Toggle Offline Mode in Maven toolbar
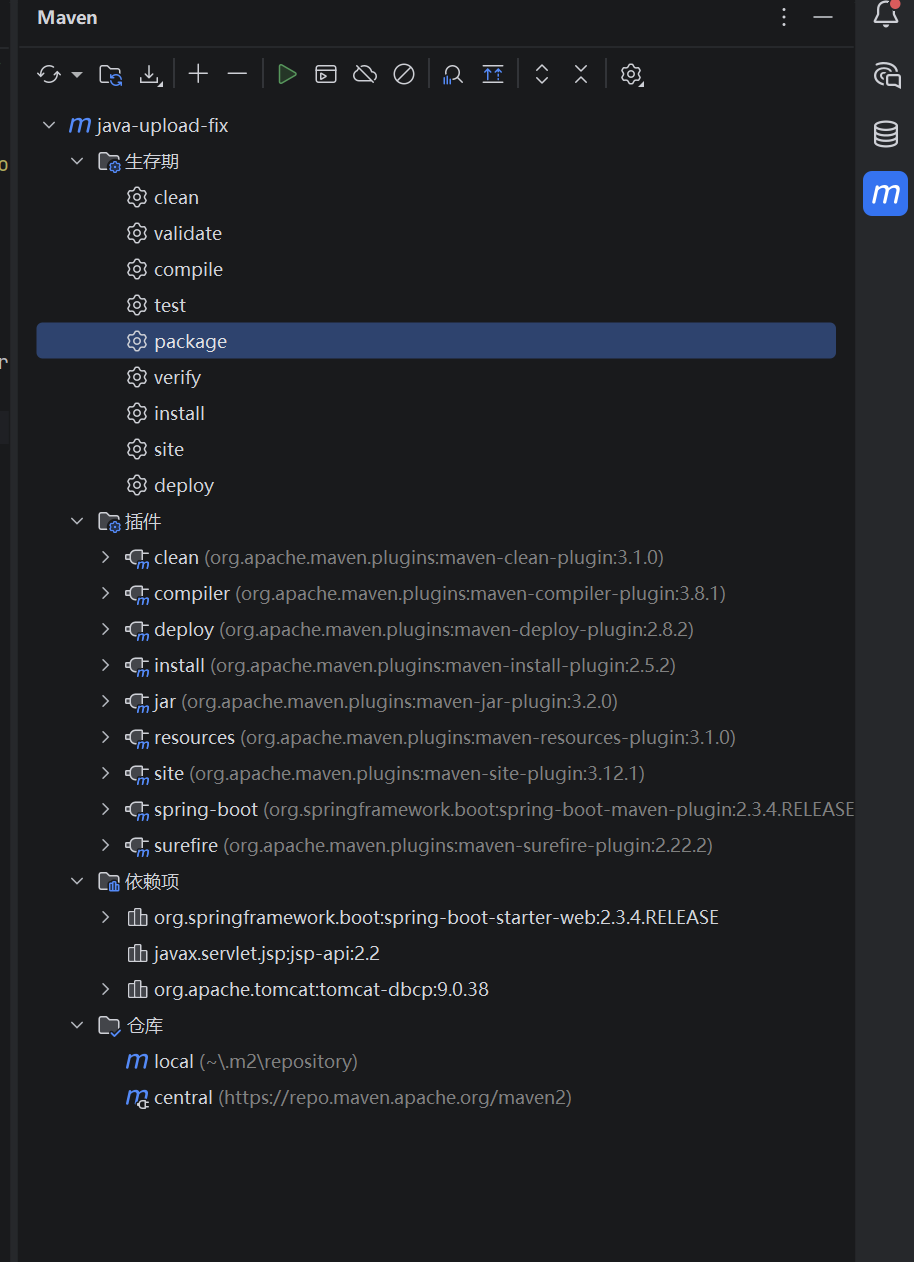The width and height of the screenshot is (914, 1262). pos(365,74)
